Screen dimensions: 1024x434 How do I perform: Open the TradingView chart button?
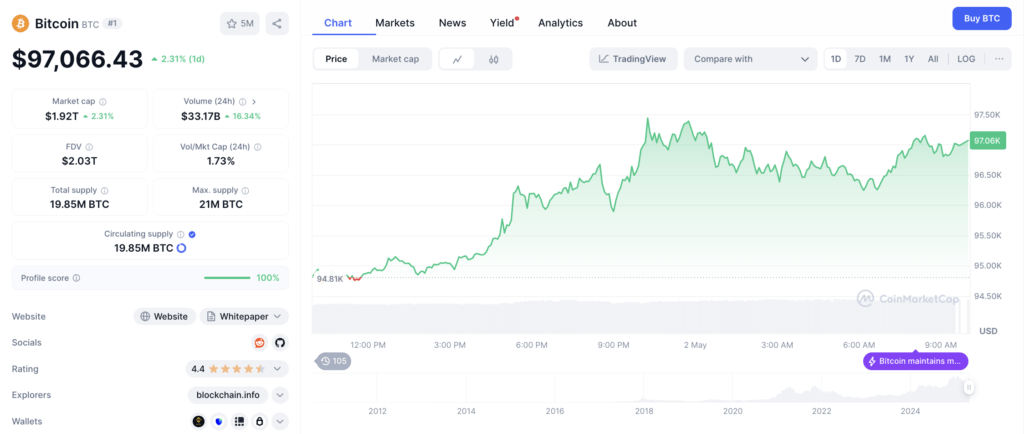(633, 59)
